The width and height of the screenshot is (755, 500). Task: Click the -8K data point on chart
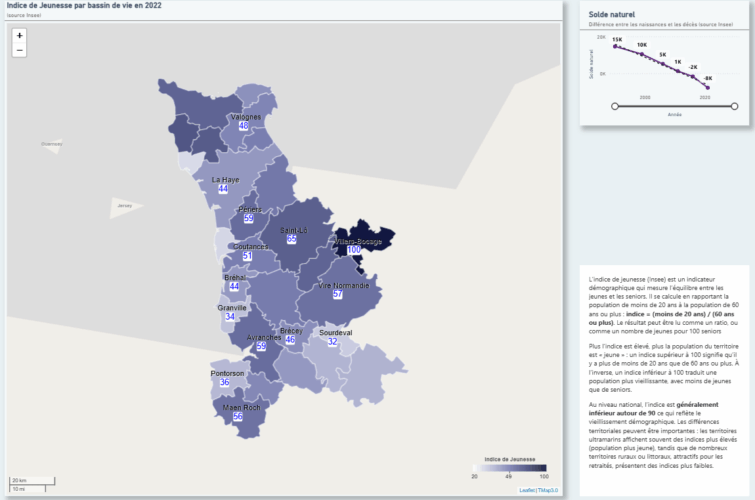[707, 86]
